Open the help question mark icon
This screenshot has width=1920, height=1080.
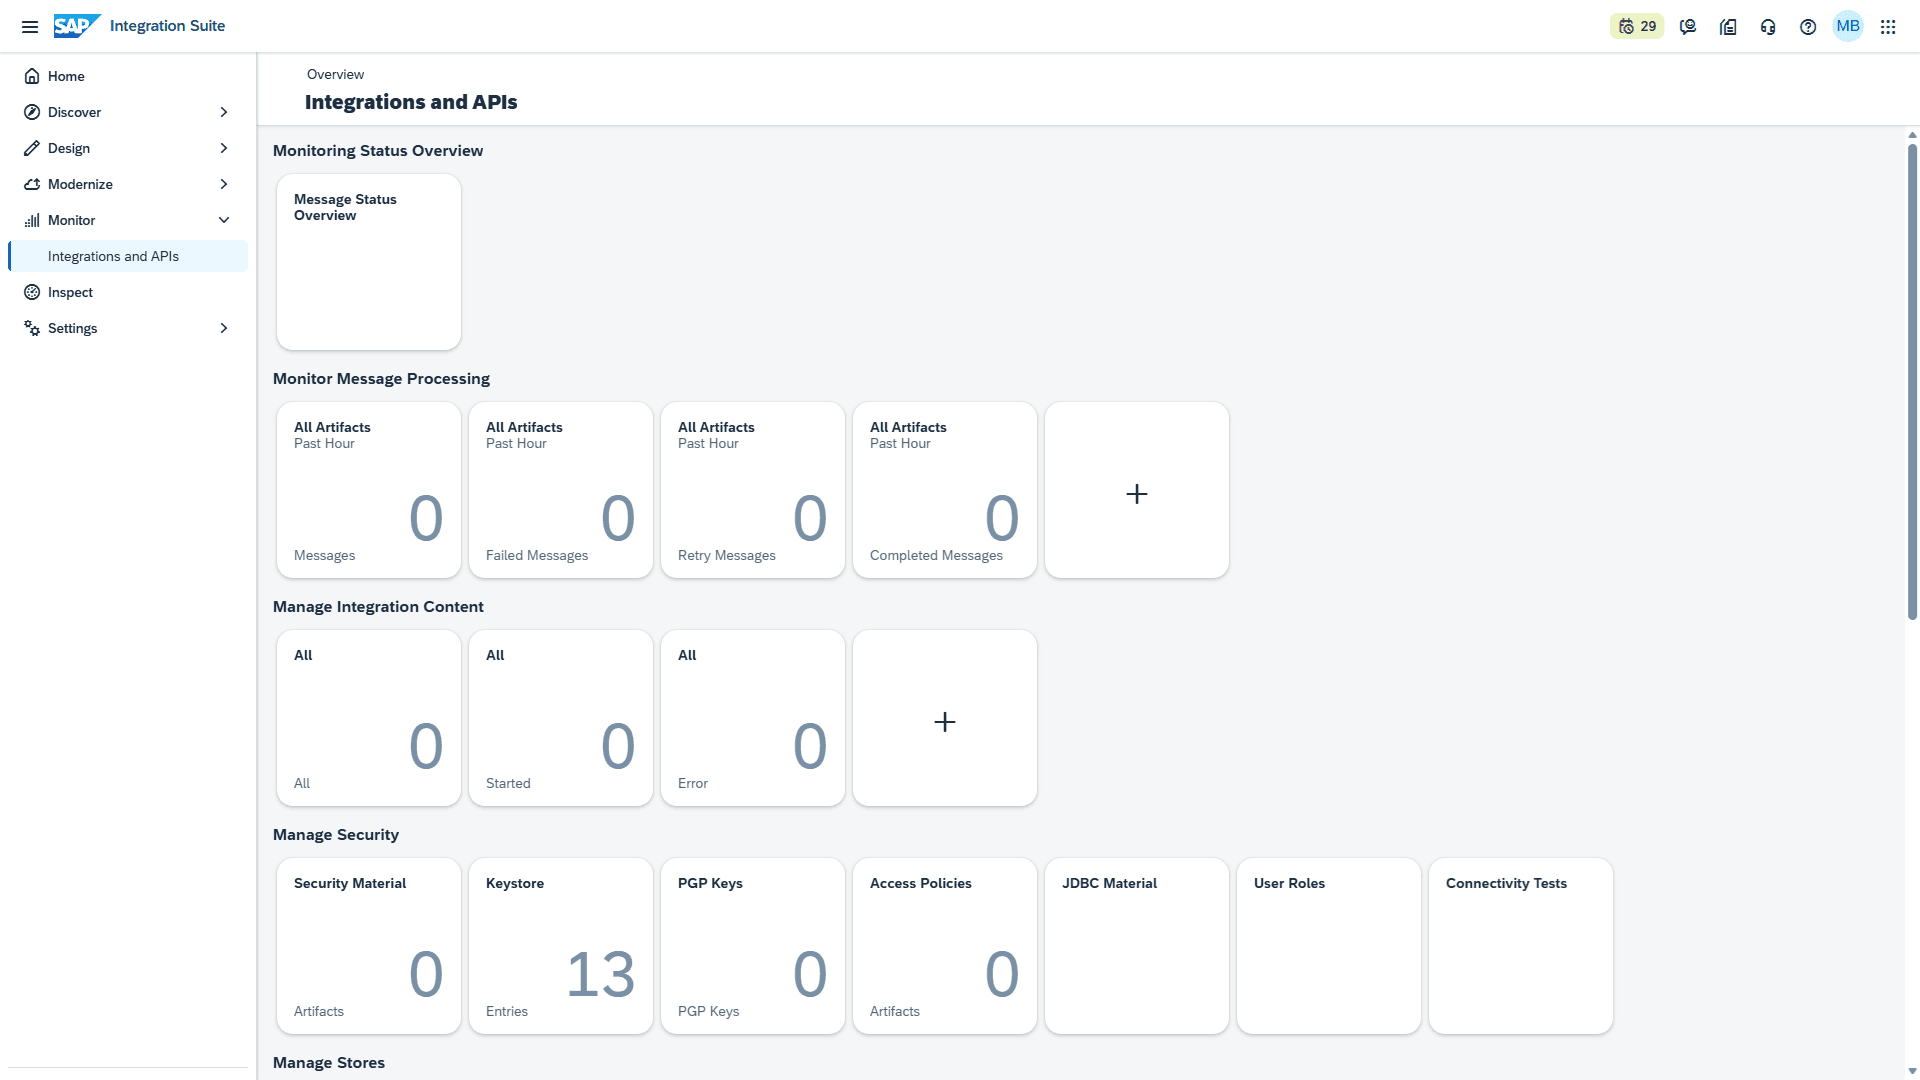tap(1808, 27)
